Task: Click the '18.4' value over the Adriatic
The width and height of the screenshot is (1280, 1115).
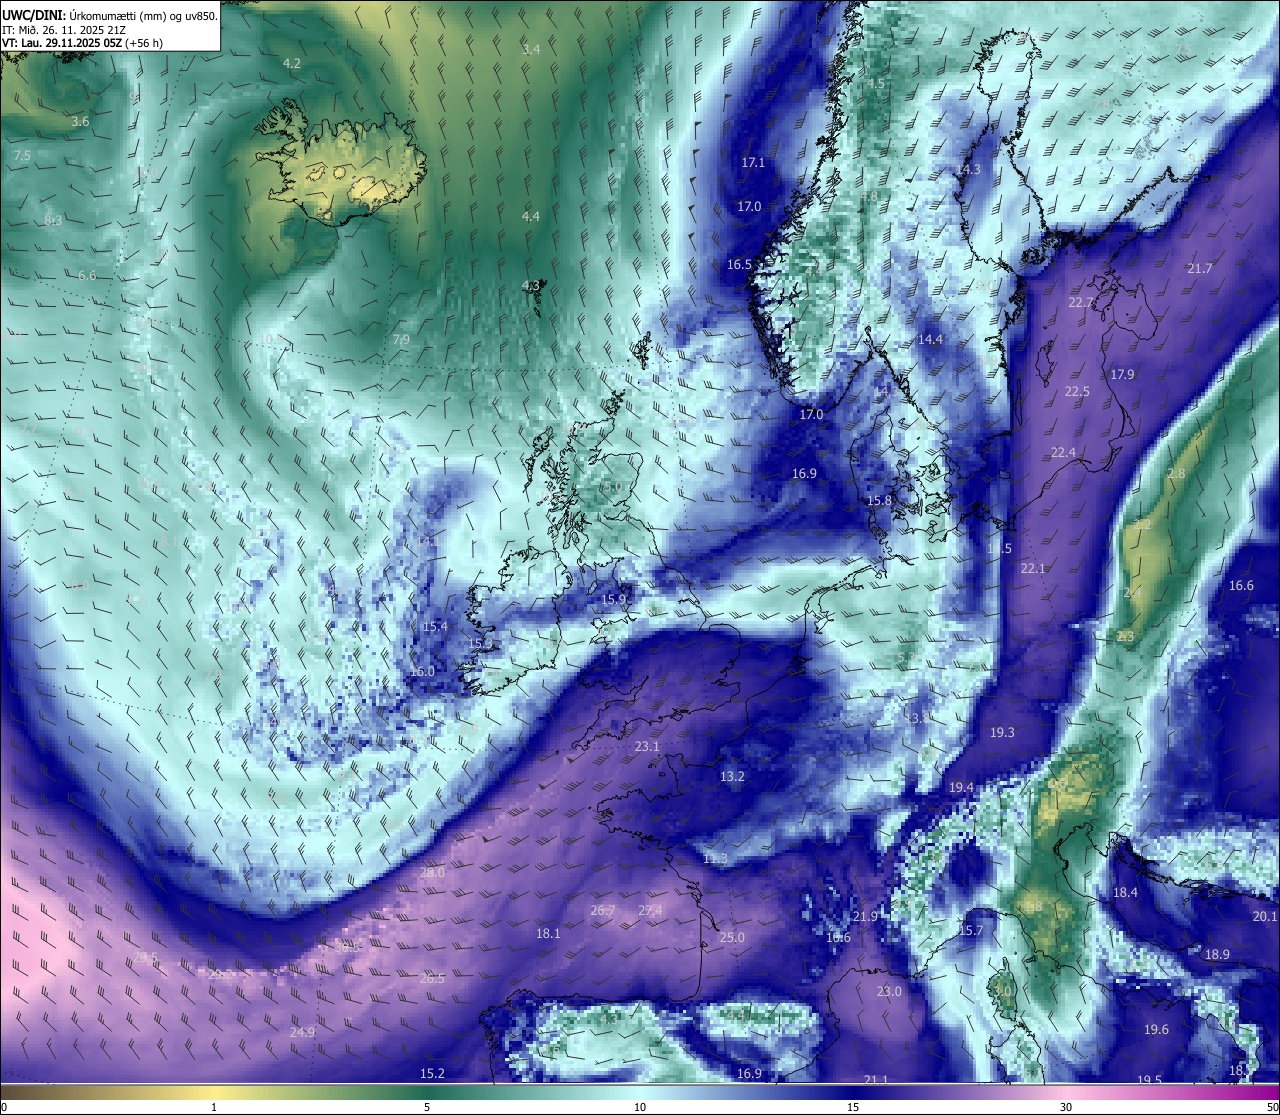Action: click(1126, 892)
